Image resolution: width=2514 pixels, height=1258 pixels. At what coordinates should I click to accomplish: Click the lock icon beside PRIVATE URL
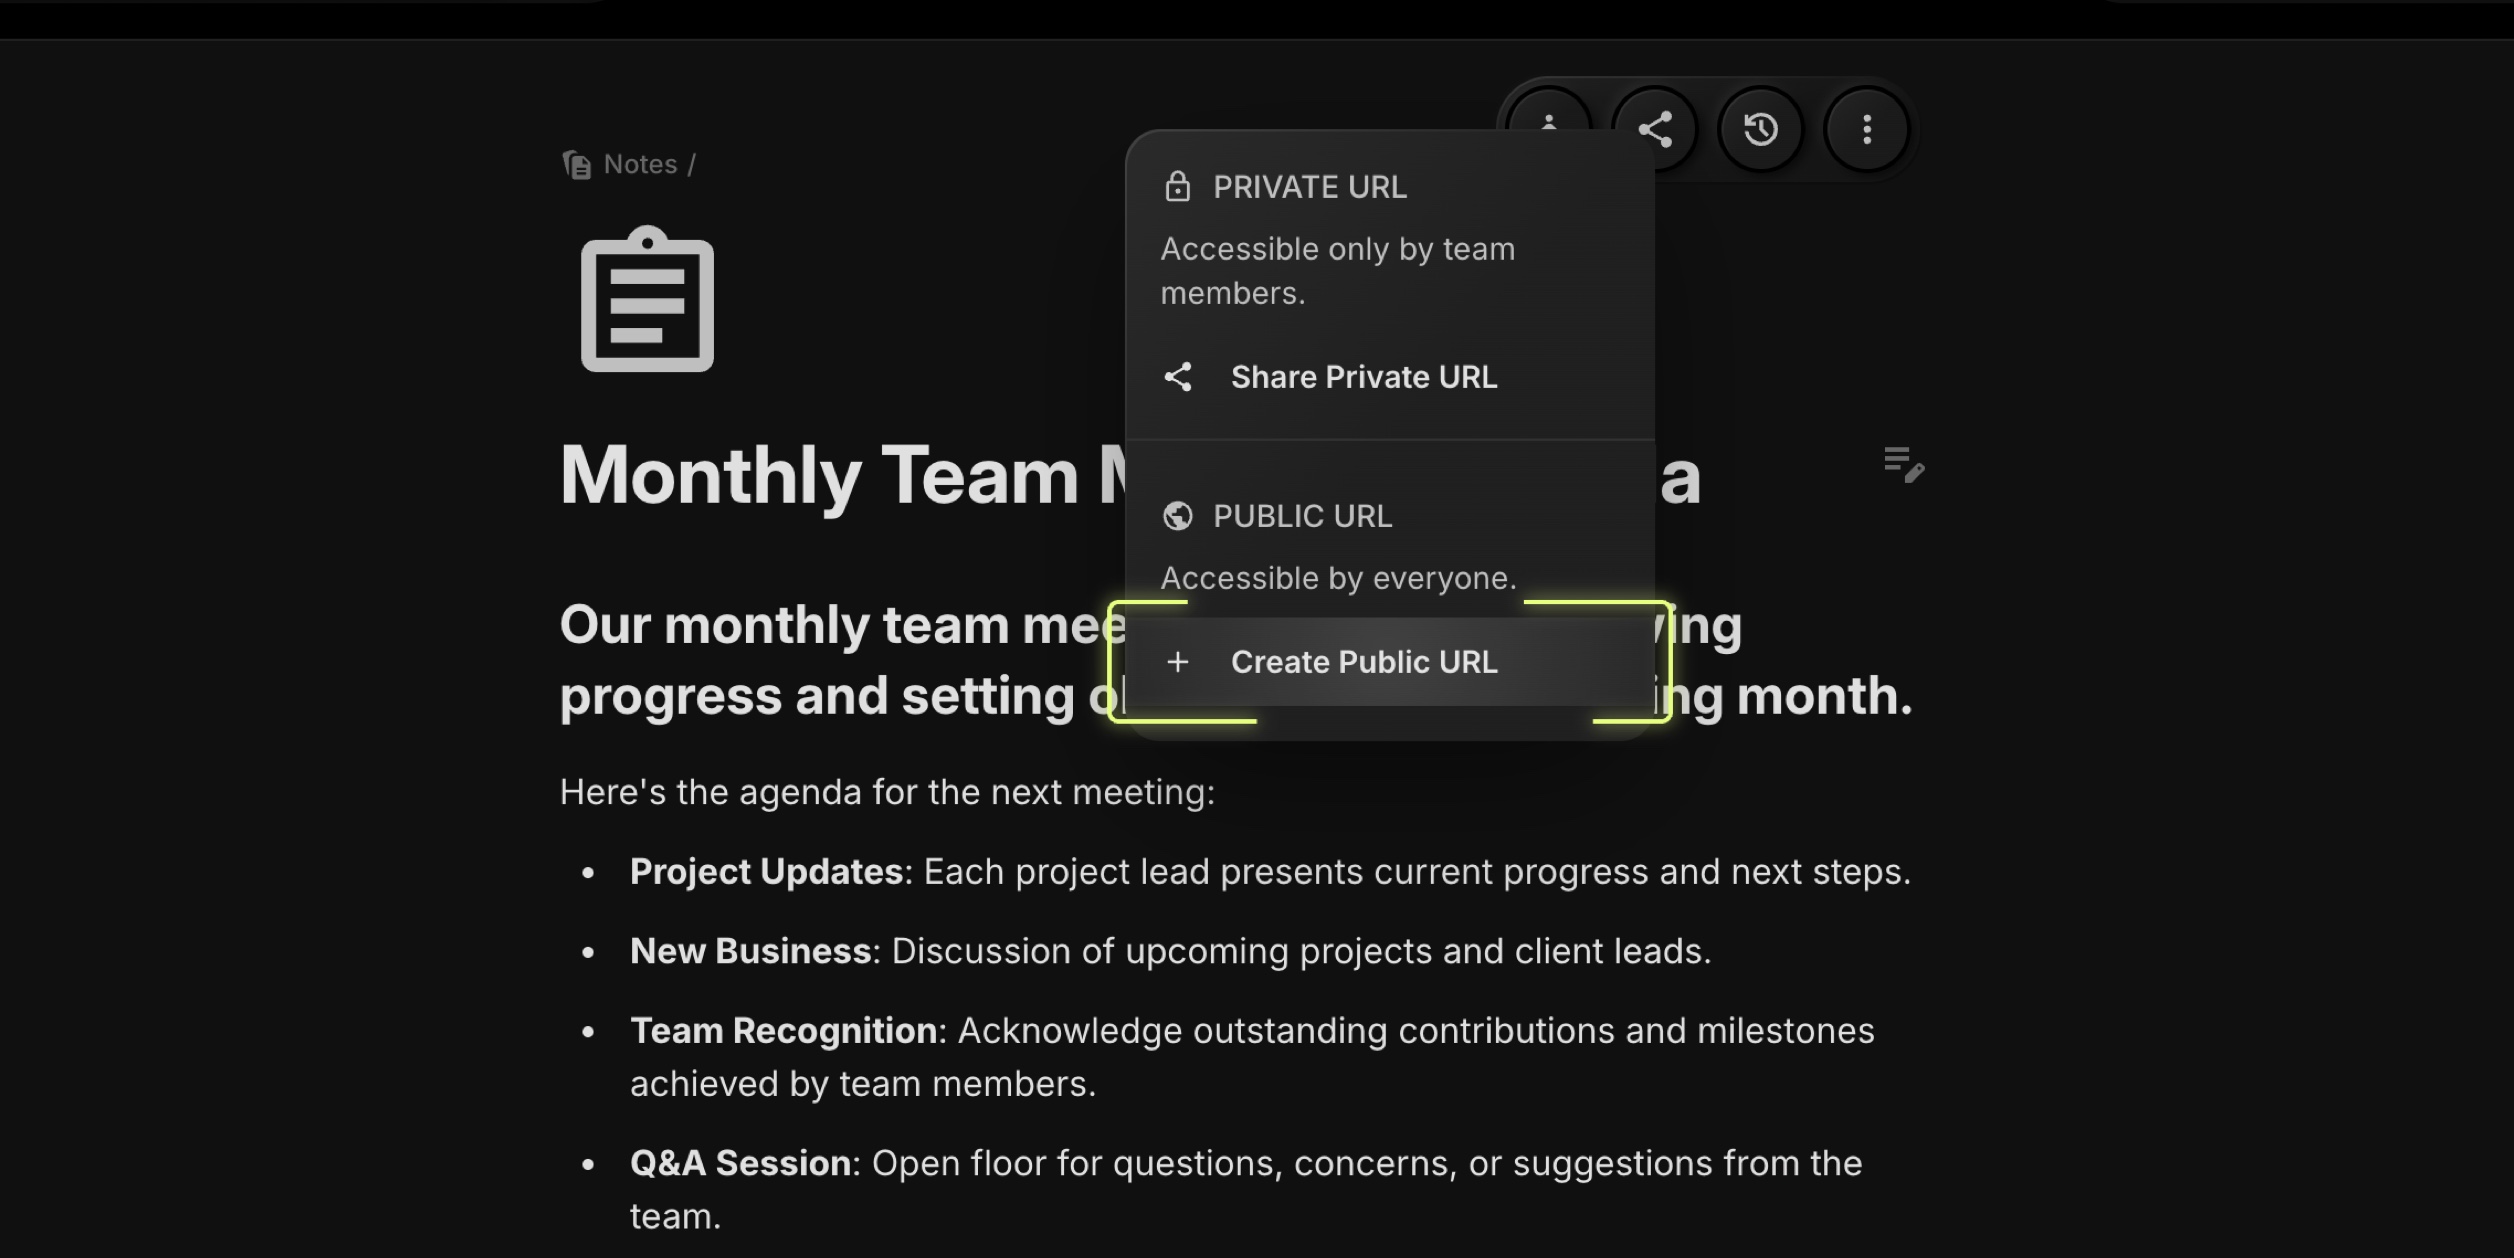click(1177, 186)
